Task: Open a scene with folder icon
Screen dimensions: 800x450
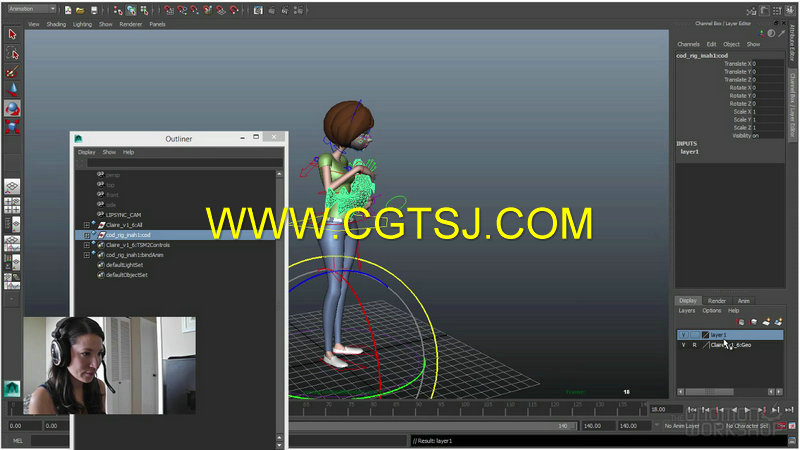Action: click(x=80, y=10)
